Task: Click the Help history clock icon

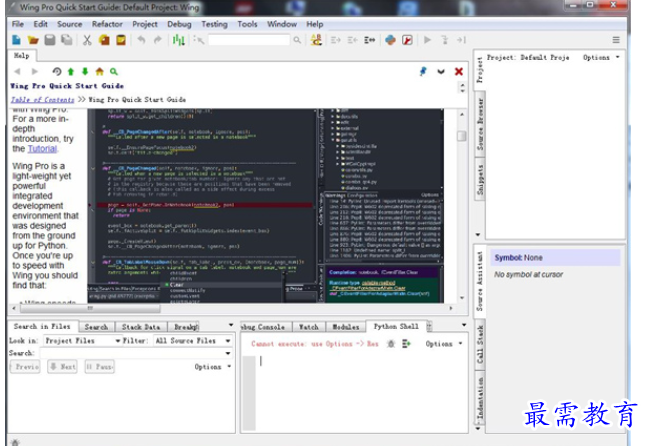Action: pos(57,72)
